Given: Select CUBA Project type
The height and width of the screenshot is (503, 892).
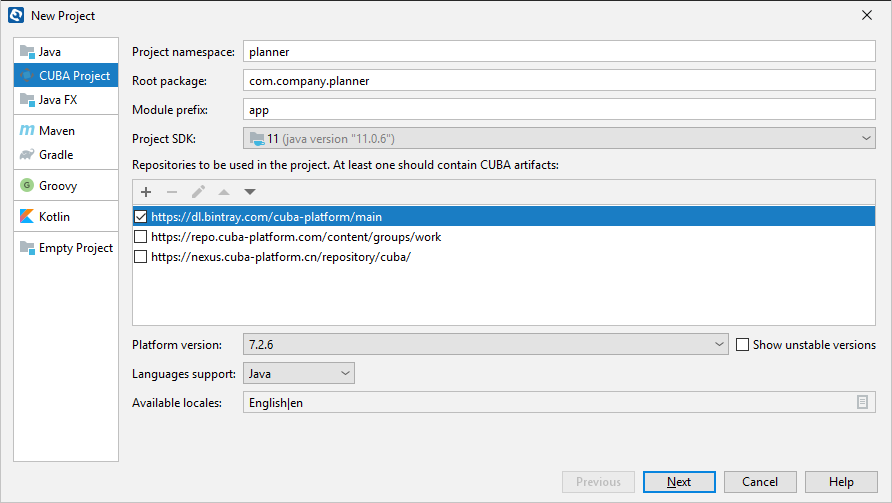Looking at the screenshot, I should 66,76.
